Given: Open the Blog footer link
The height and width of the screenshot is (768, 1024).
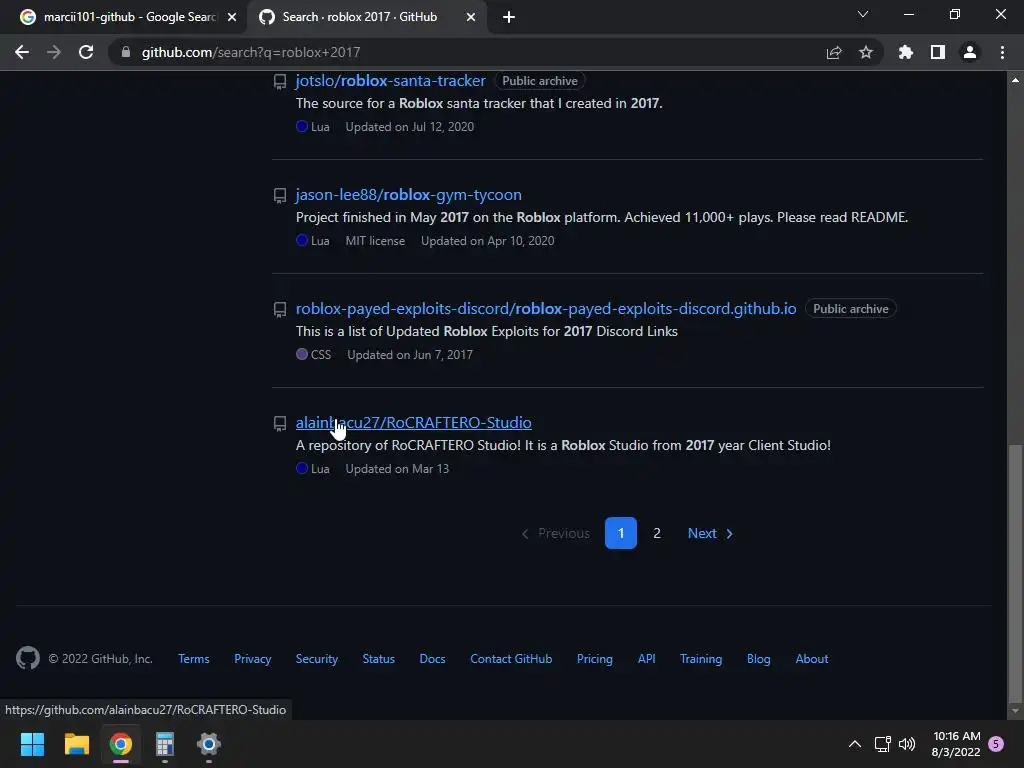Looking at the screenshot, I should (758, 659).
